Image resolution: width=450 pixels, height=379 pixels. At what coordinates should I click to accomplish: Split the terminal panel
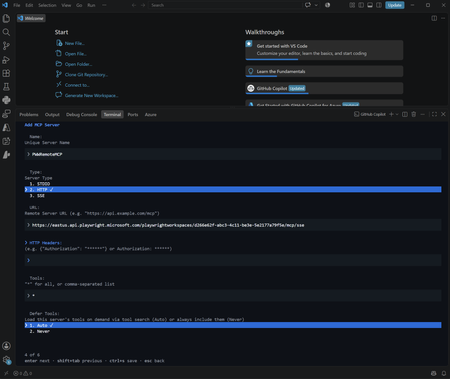[x=405, y=114]
